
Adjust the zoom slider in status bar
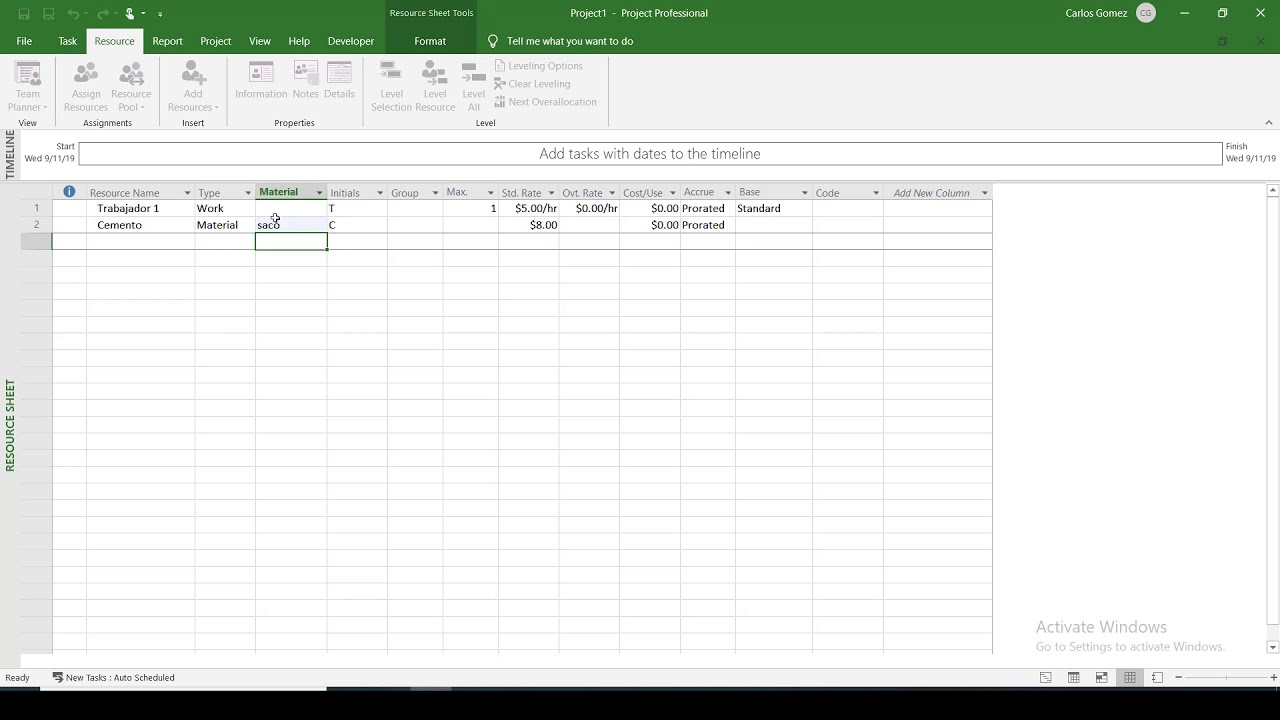(x=1226, y=678)
